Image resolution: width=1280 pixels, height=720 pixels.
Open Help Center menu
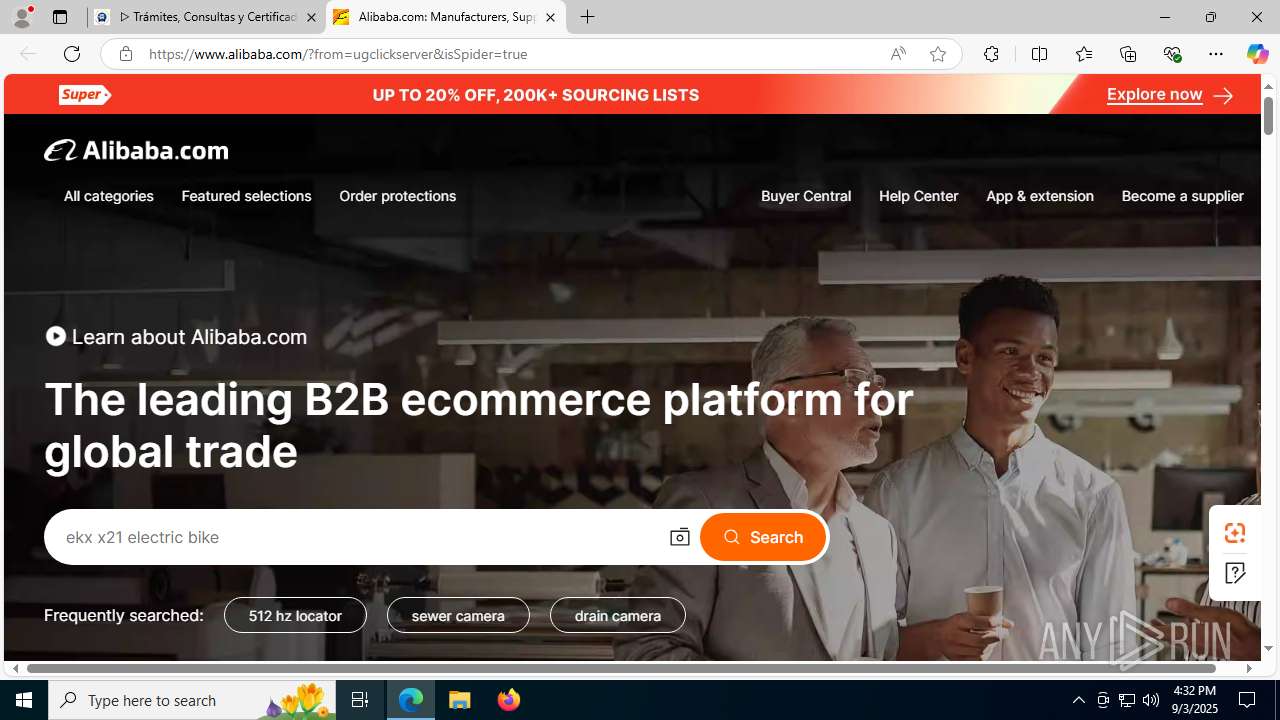pyautogui.click(x=918, y=196)
